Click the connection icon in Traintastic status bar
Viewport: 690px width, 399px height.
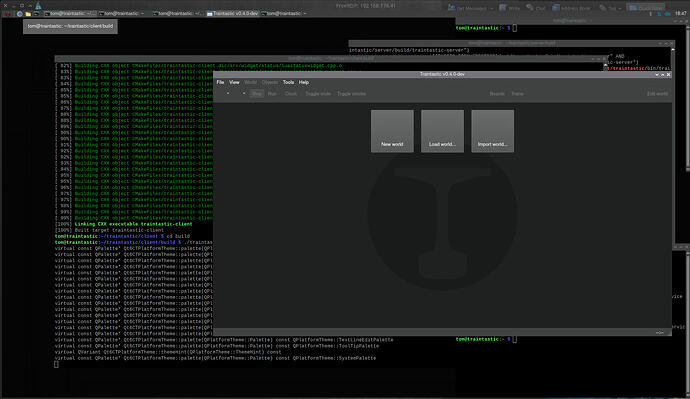click(x=659, y=333)
